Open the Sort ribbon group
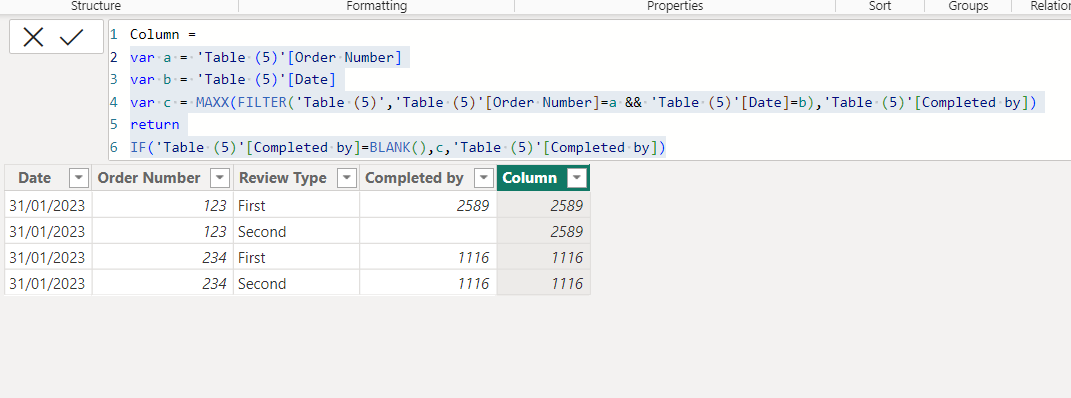 880,6
